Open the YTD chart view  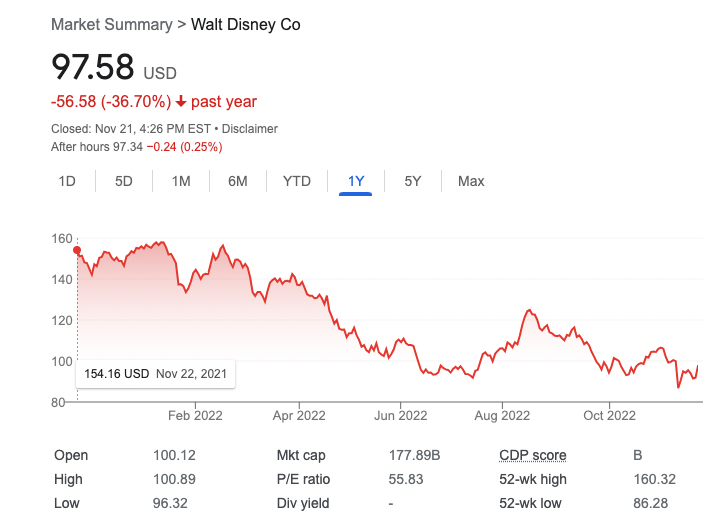[297, 181]
